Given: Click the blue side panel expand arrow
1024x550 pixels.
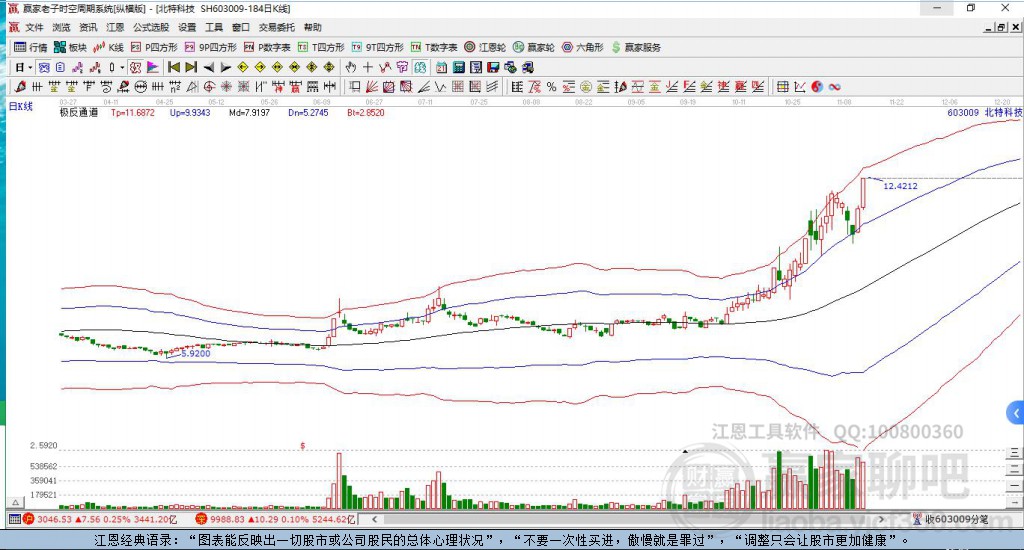Looking at the screenshot, I should point(1015,413).
